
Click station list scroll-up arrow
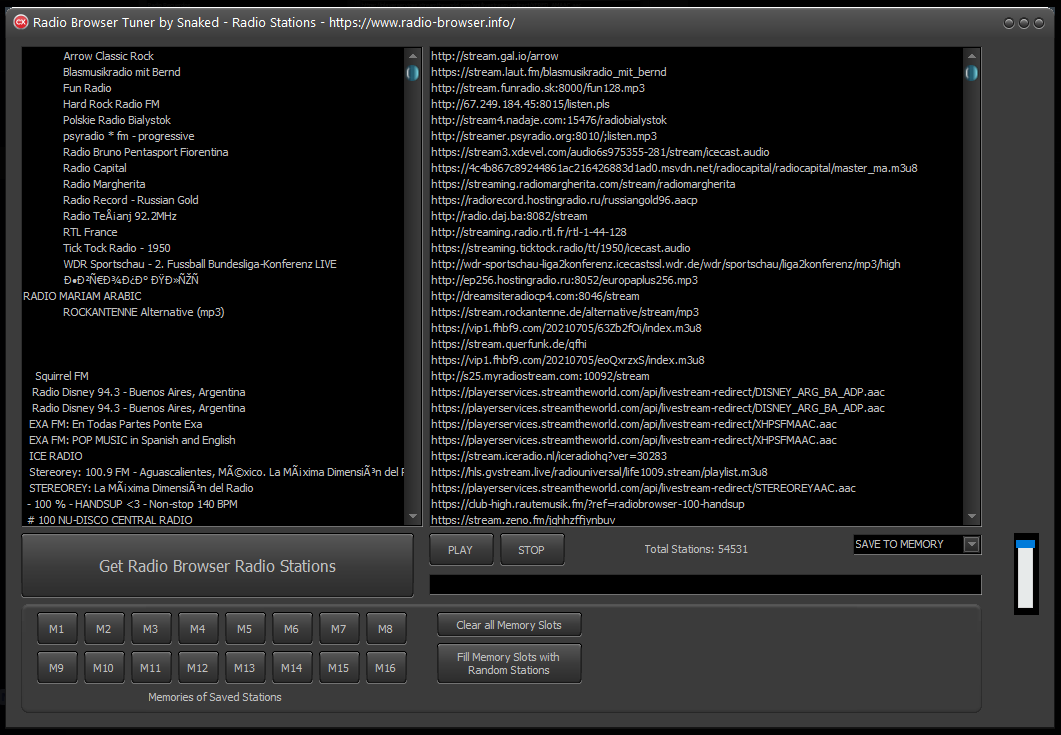point(413,55)
